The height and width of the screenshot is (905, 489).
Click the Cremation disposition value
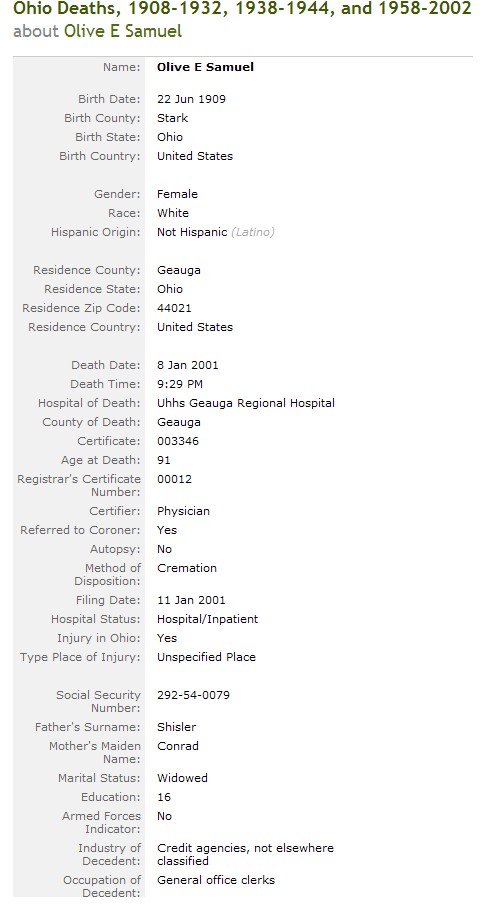click(186, 569)
